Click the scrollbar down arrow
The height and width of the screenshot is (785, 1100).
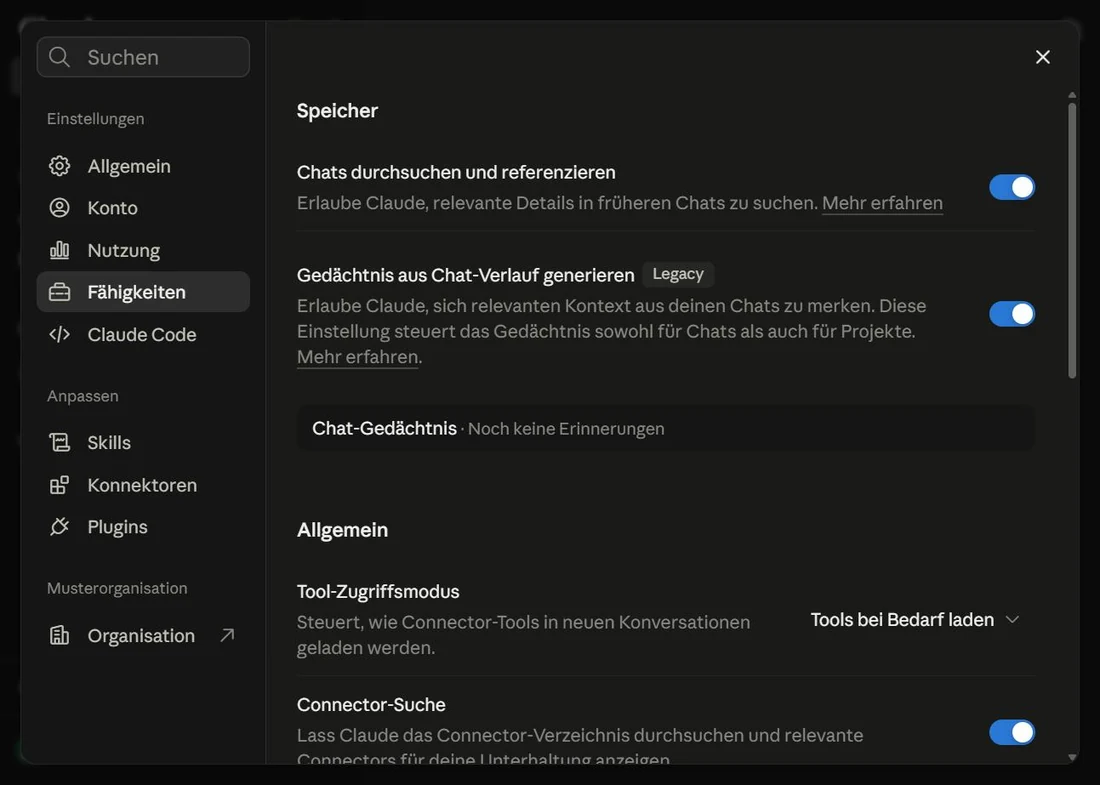coord(1071,757)
